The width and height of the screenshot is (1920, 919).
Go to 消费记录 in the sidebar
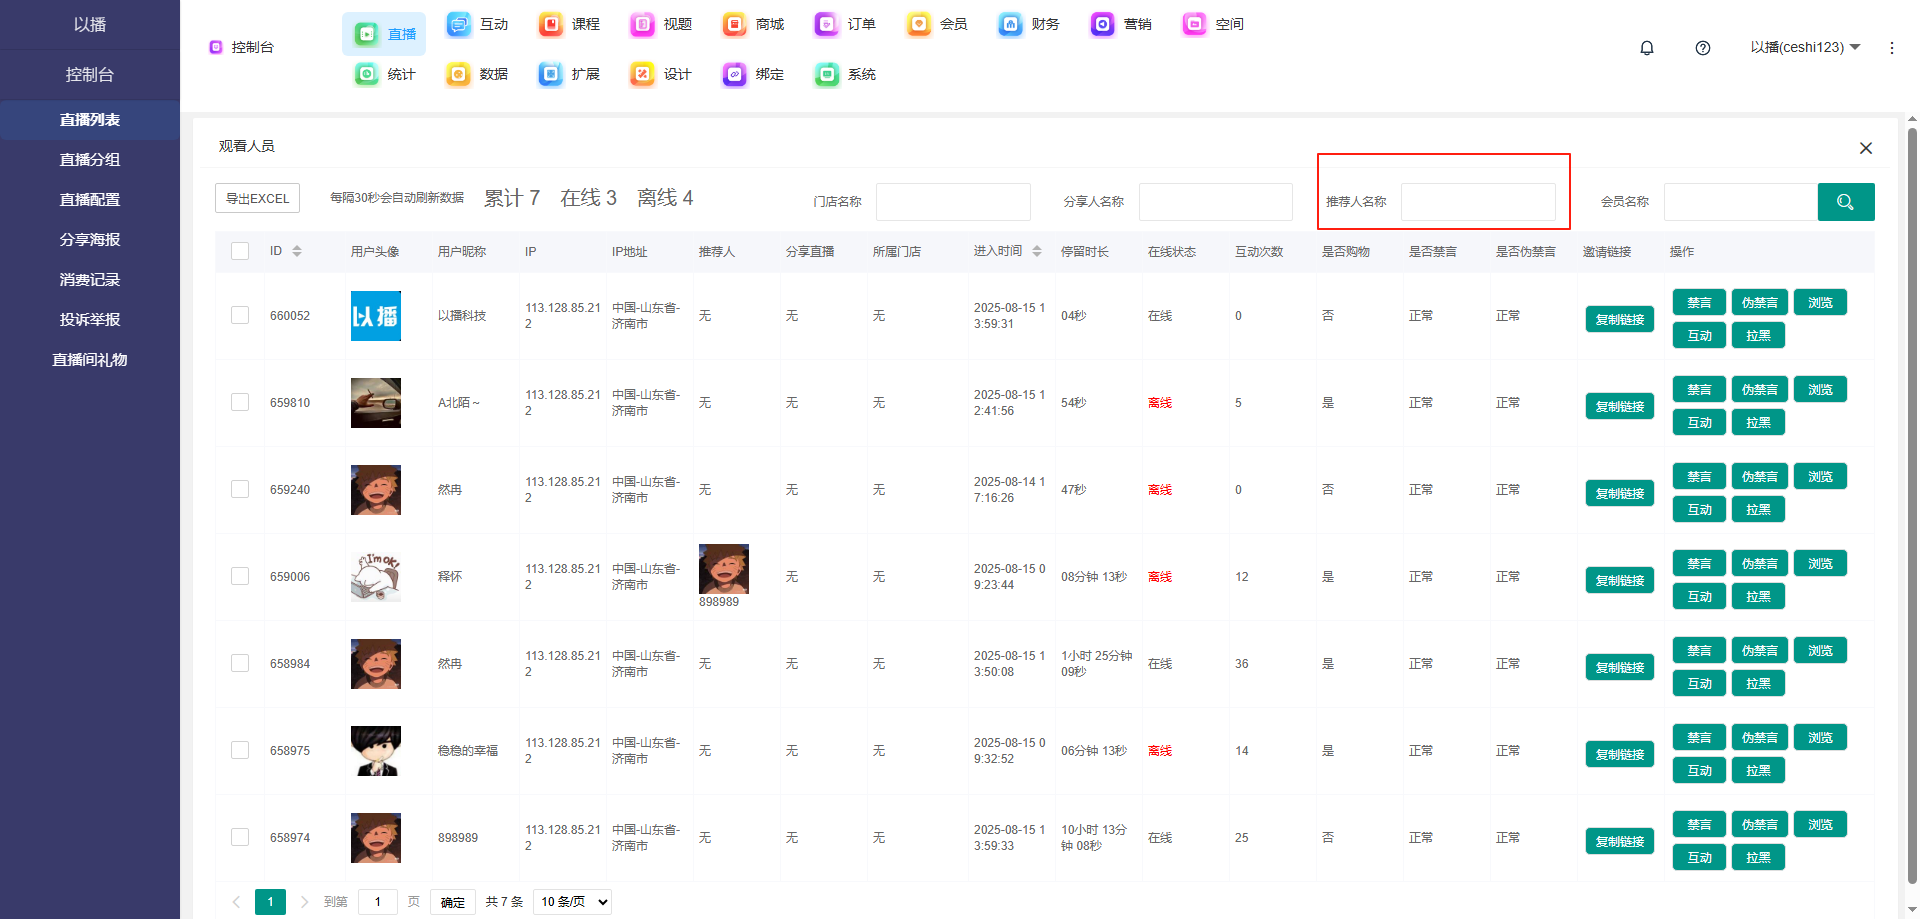coord(90,279)
